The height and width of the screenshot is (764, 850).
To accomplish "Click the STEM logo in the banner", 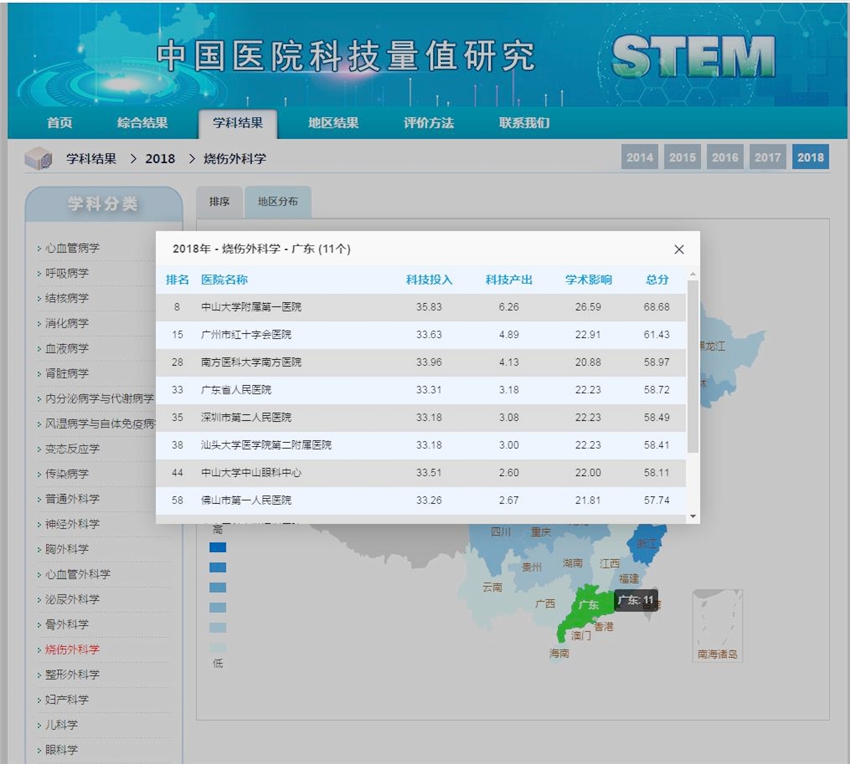I will pos(693,56).
